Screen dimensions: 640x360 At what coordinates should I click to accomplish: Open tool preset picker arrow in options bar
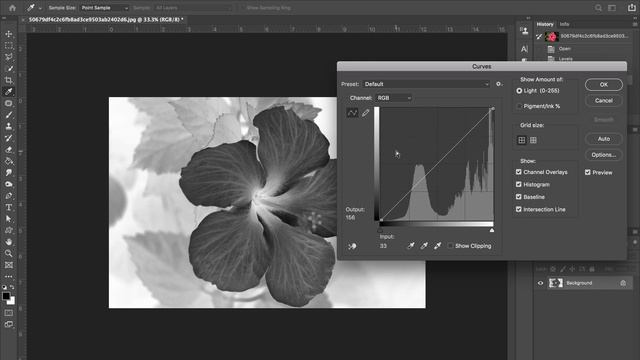(40, 8)
